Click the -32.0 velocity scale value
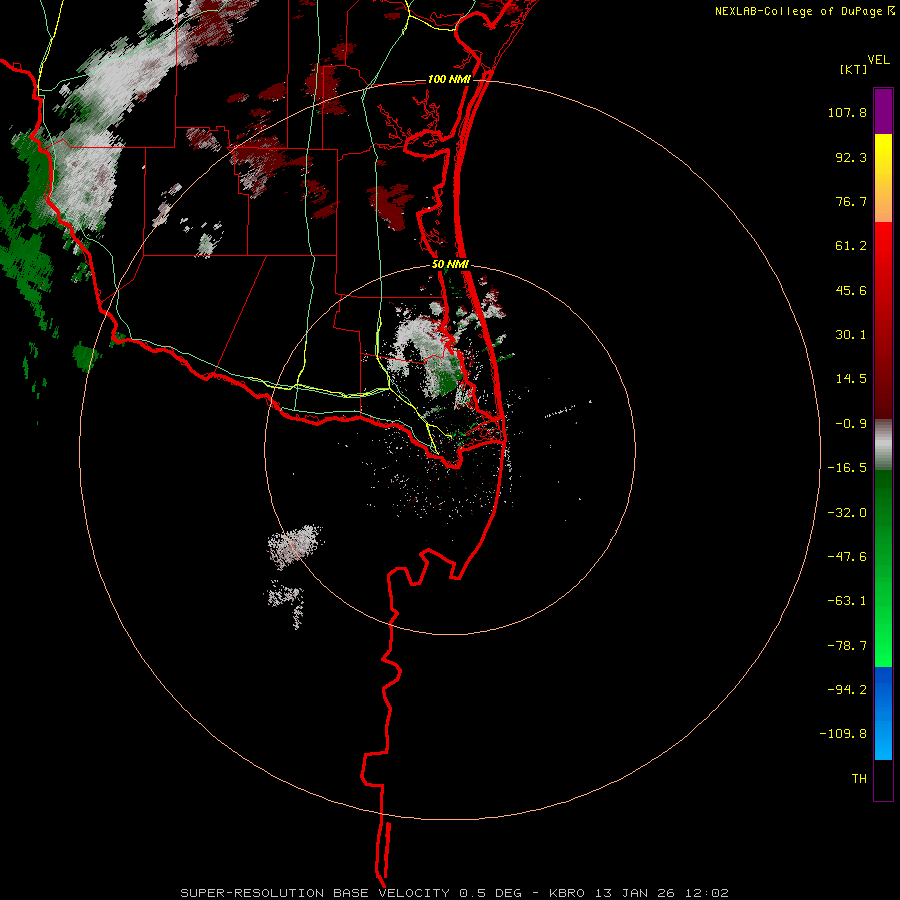This screenshot has height=900, width=900. coord(847,513)
